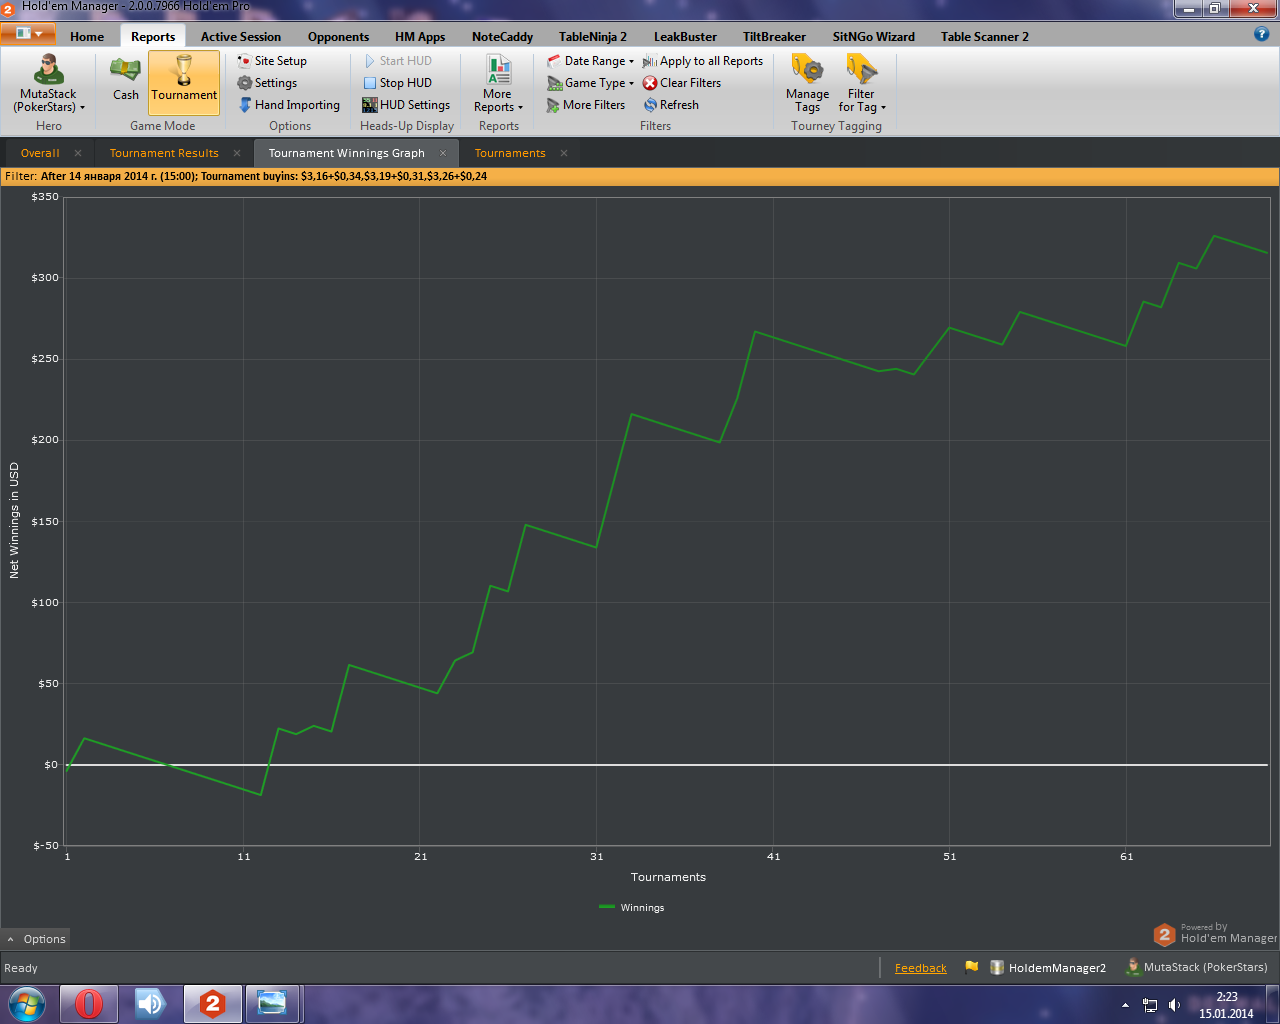Open the HM Apps tab
Image resolution: width=1280 pixels, height=1024 pixels.
click(420, 37)
